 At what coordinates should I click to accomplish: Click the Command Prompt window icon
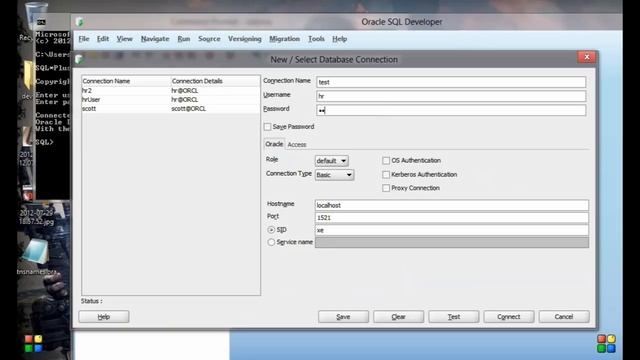pos(41,22)
